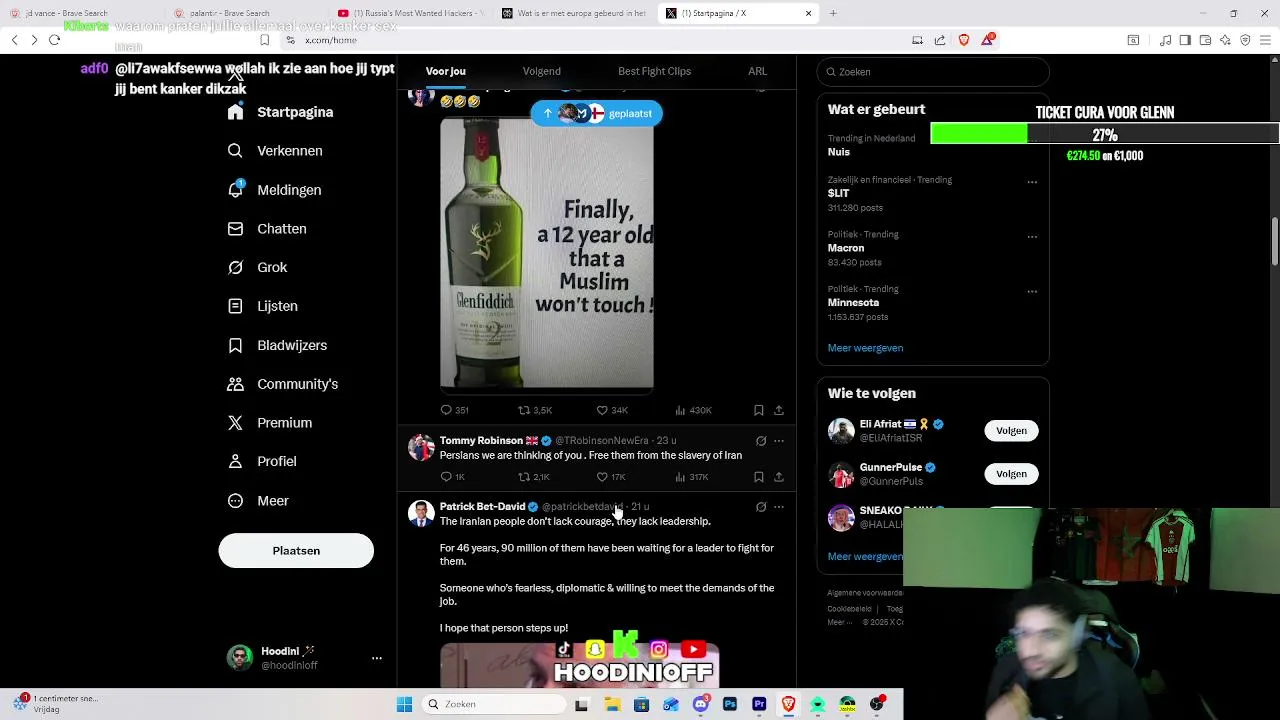Click the X Zoeken search field
This screenshot has width=1280, height=720.
(x=933, y=72)
